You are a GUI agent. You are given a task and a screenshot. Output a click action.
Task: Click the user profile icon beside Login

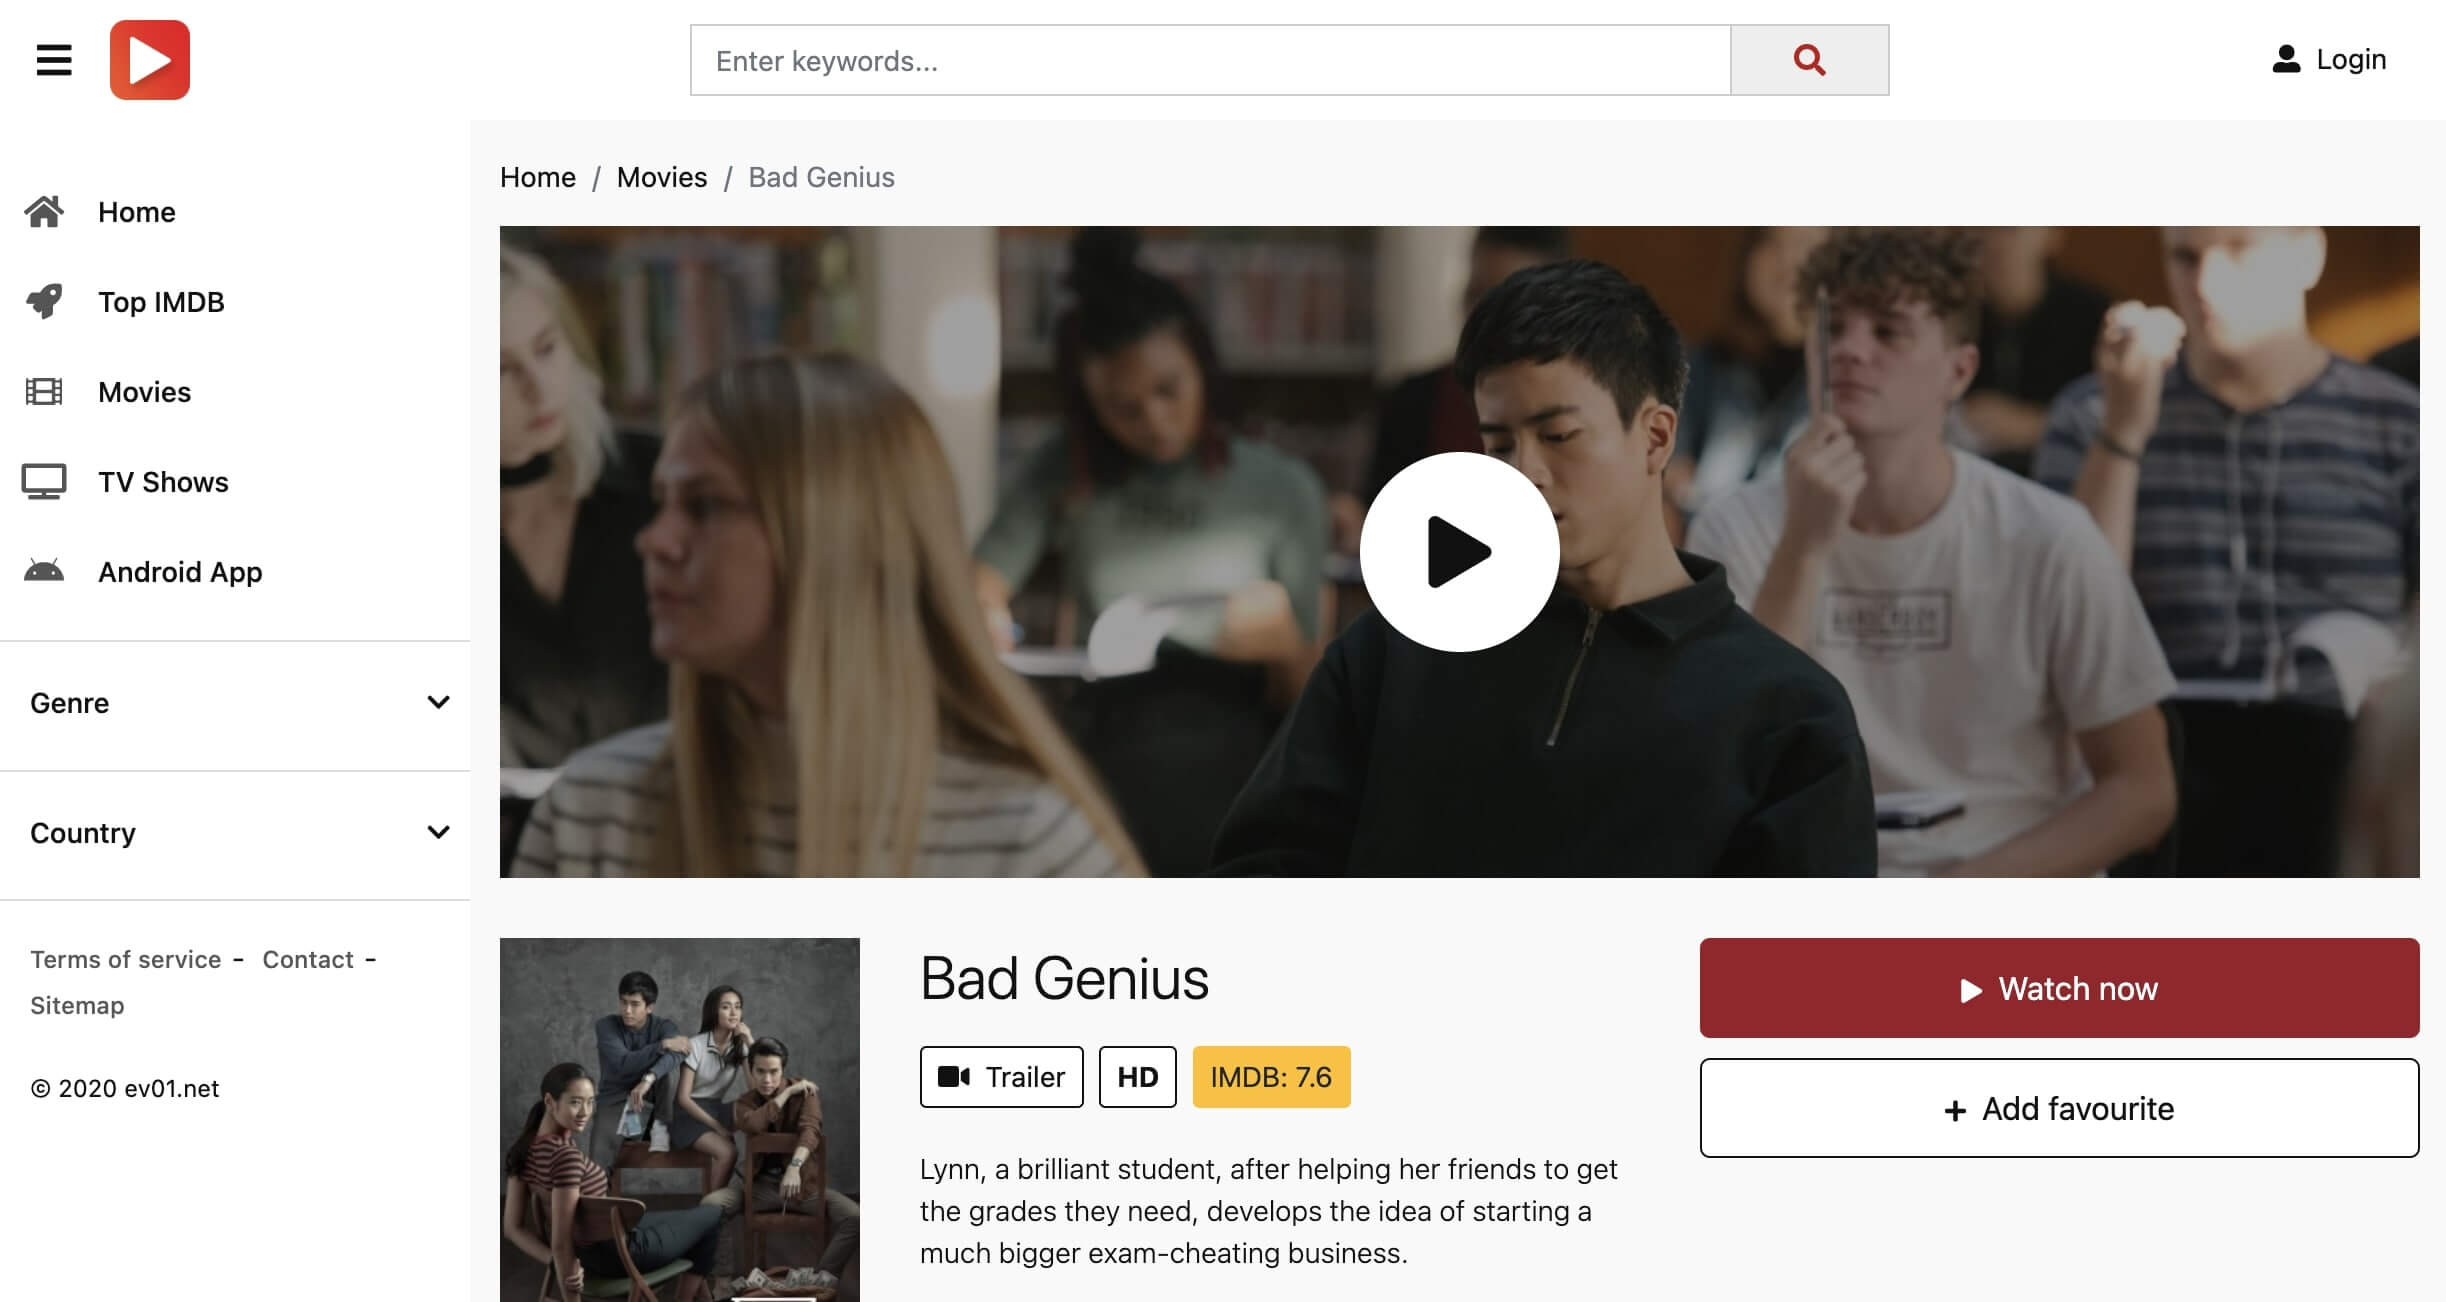pyautogui.click(x=2286, y=59)
